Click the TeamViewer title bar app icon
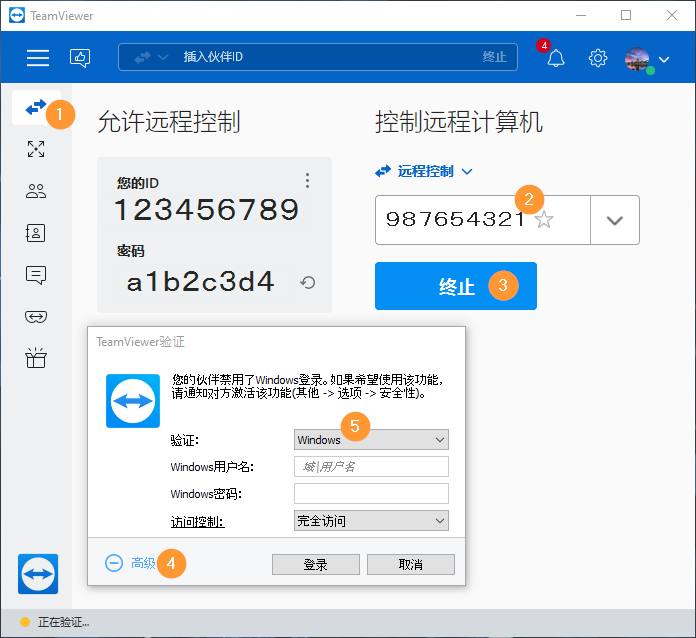 click(x=17, y=16)
